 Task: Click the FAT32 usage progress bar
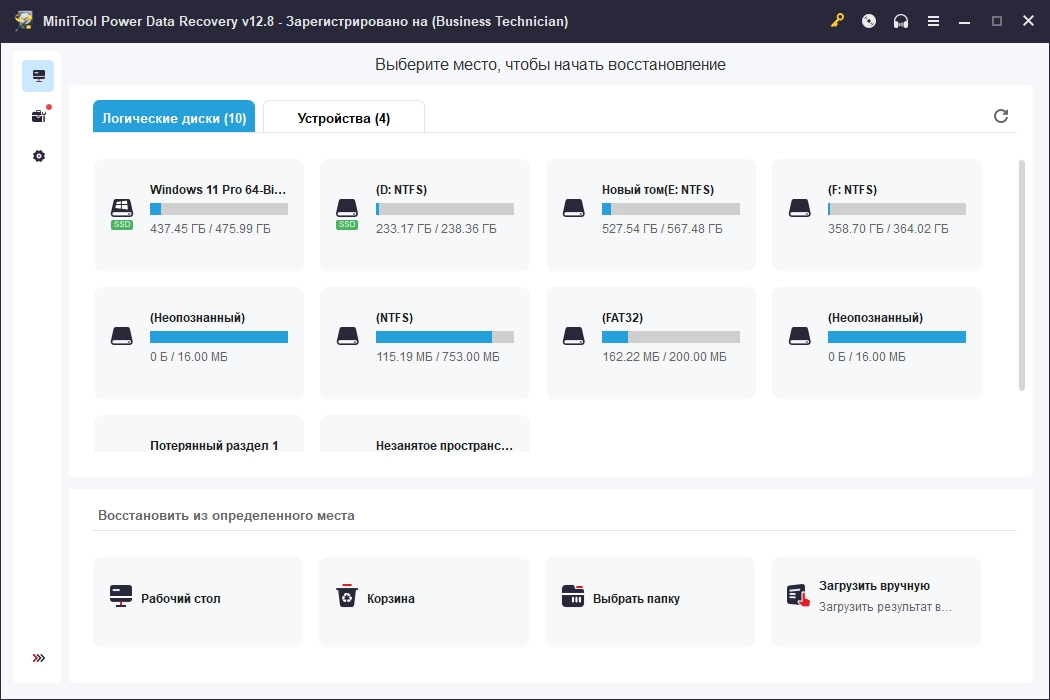click(671, 337)
